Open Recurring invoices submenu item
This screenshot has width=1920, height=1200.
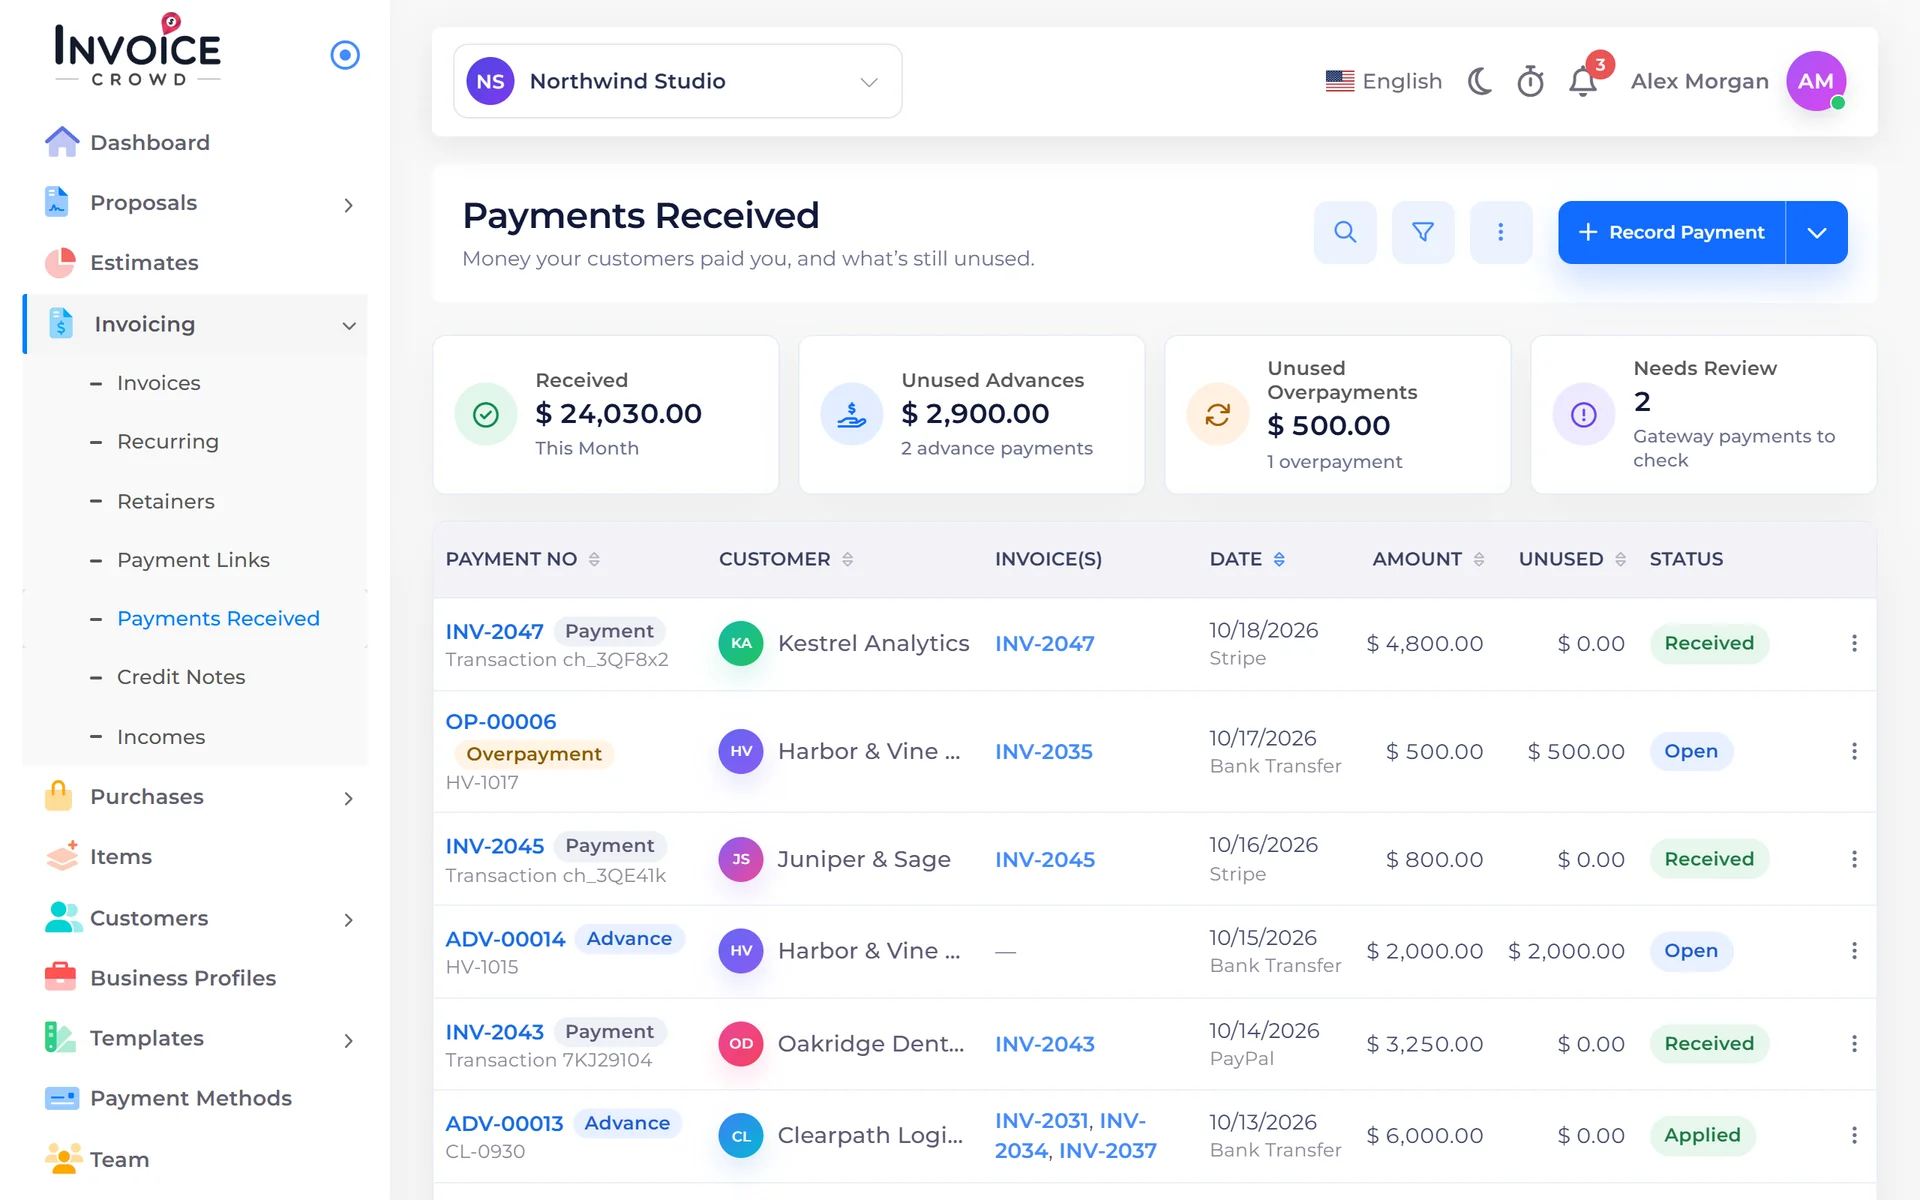(x=168, y=442)
